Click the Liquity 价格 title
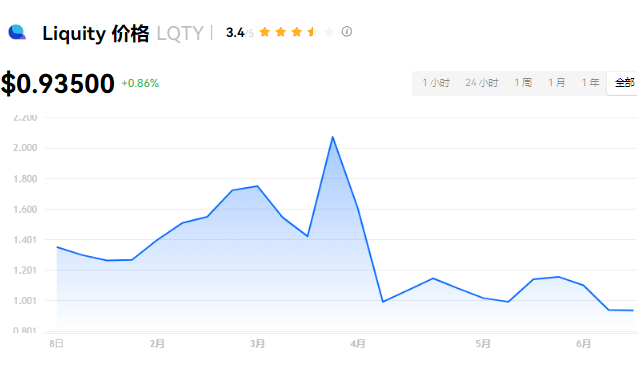637x368 pixels. coord(96,33)
